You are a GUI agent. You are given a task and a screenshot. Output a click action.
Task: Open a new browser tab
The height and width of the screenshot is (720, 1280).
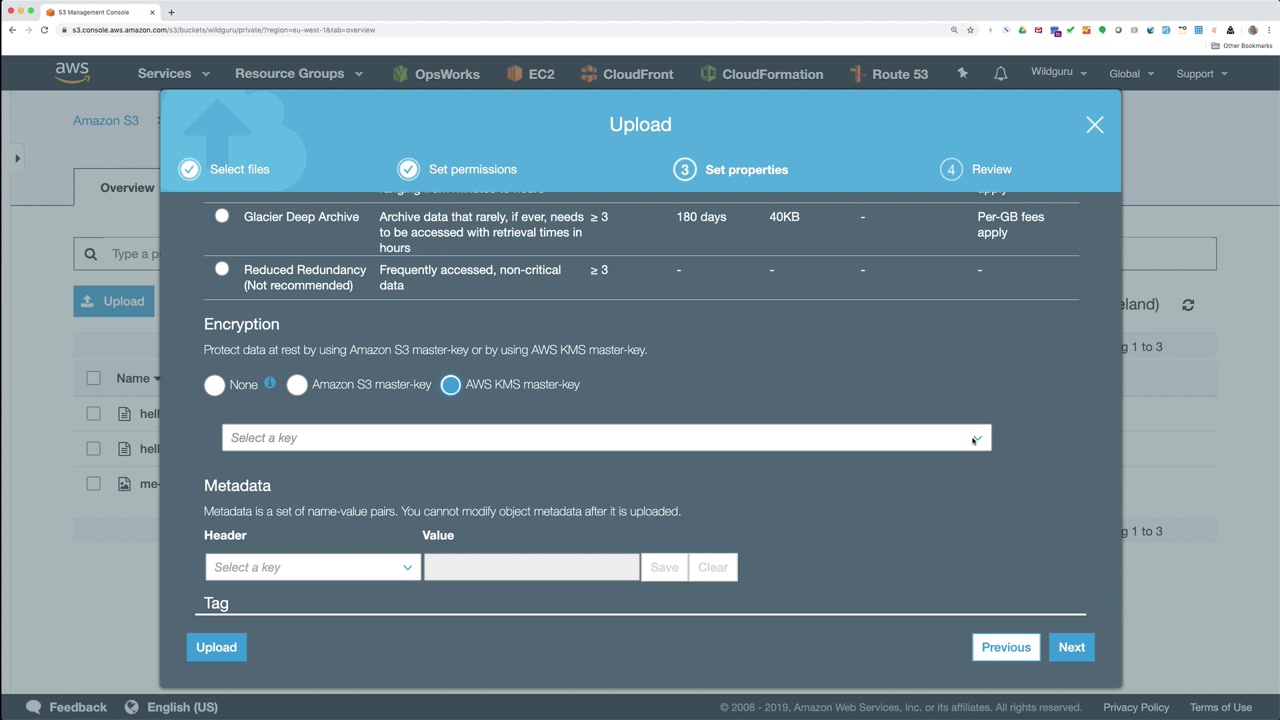(x=171, y=12)
